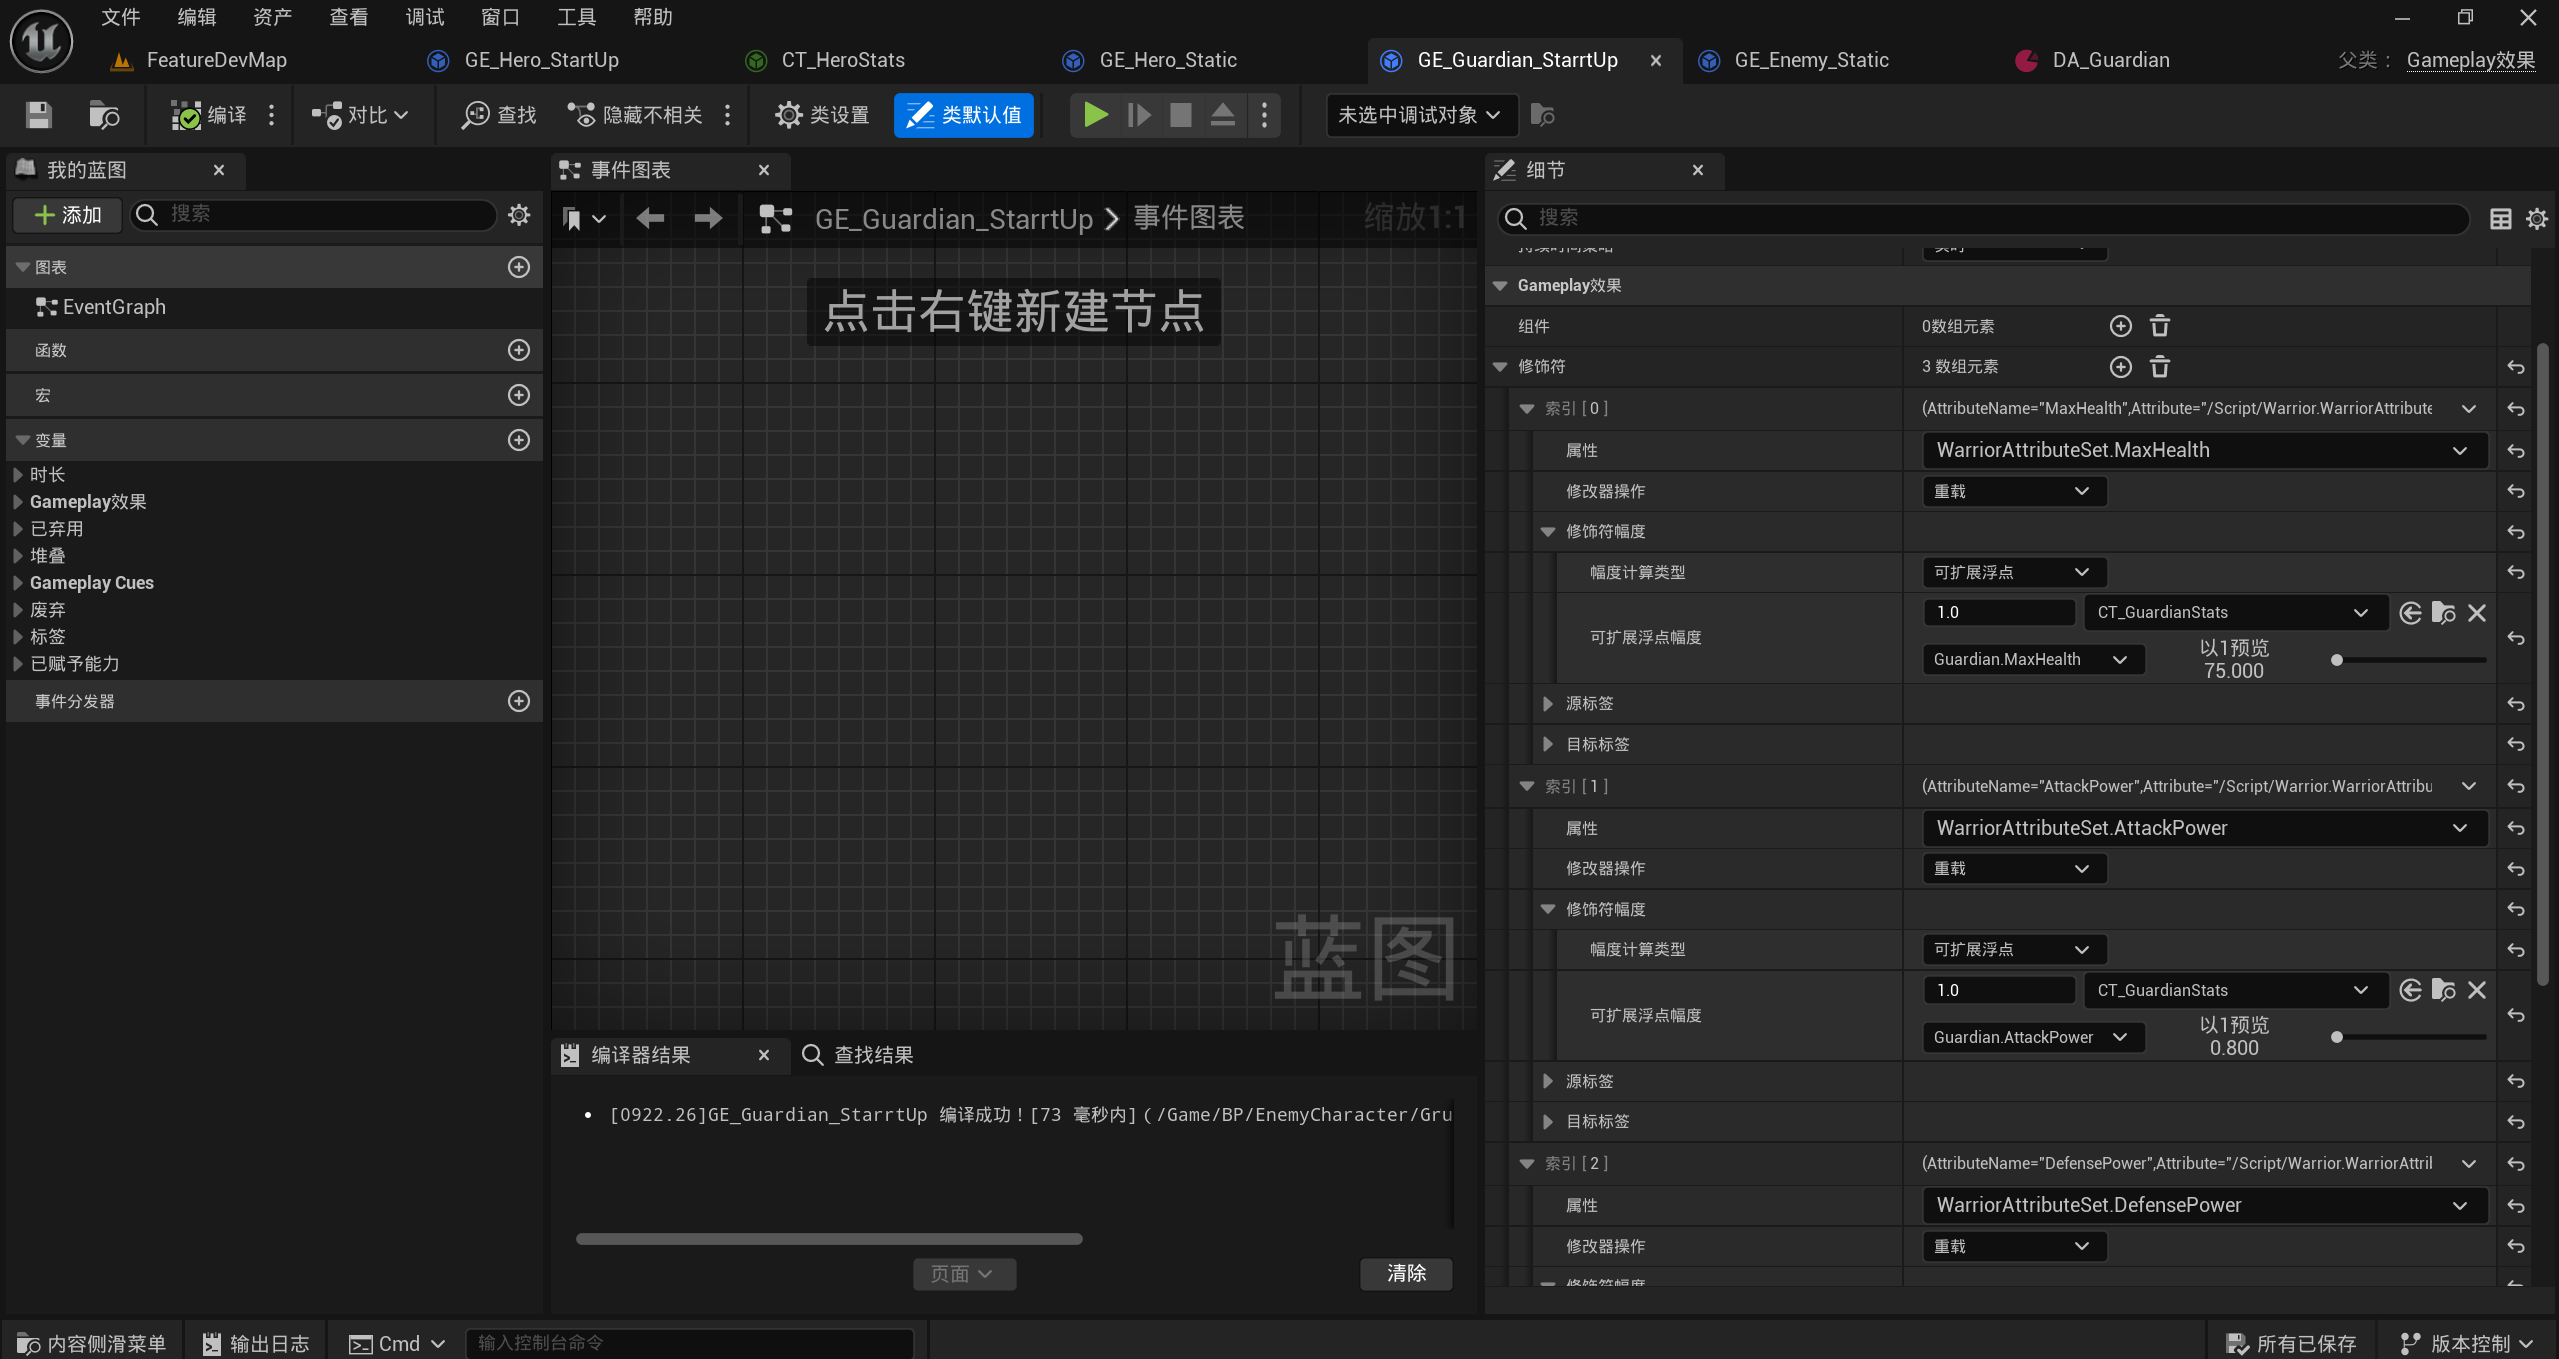Click the Eject button
Image resolution: width=2559 pixels, height=1359 pixels.
tap(1222, 115)
